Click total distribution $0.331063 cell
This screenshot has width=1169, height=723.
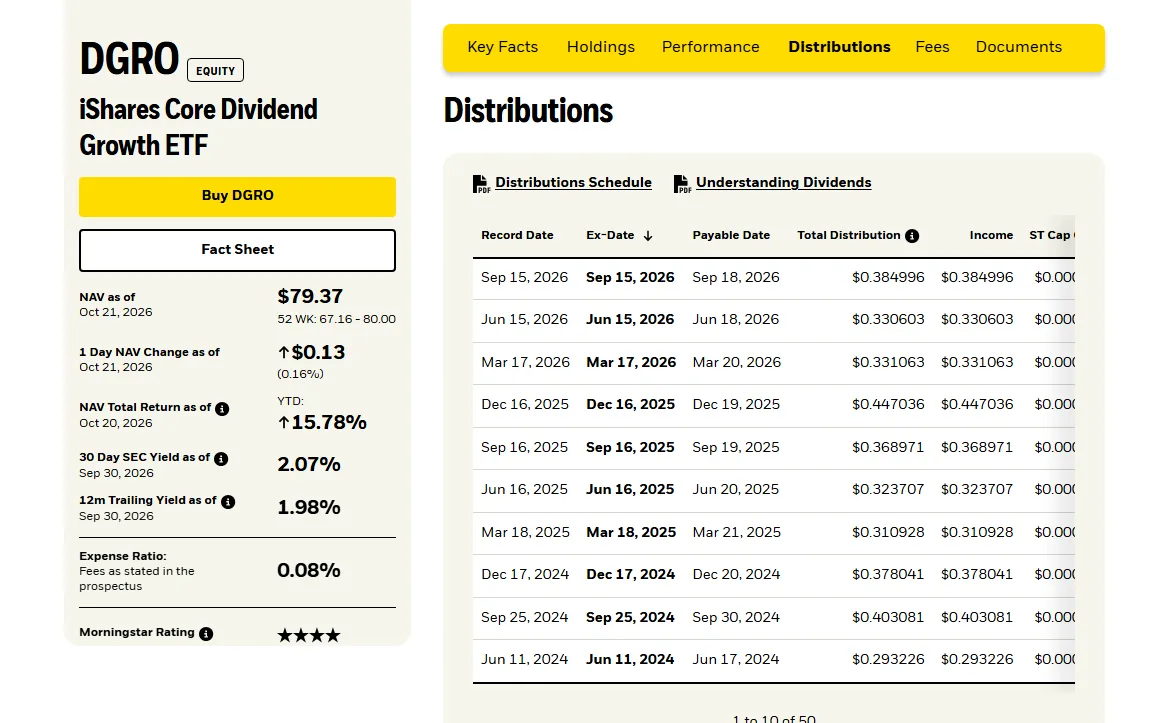click(888, 362)
